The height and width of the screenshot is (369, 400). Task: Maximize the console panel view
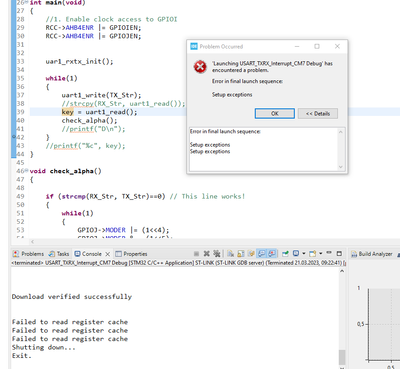point(339,253)
